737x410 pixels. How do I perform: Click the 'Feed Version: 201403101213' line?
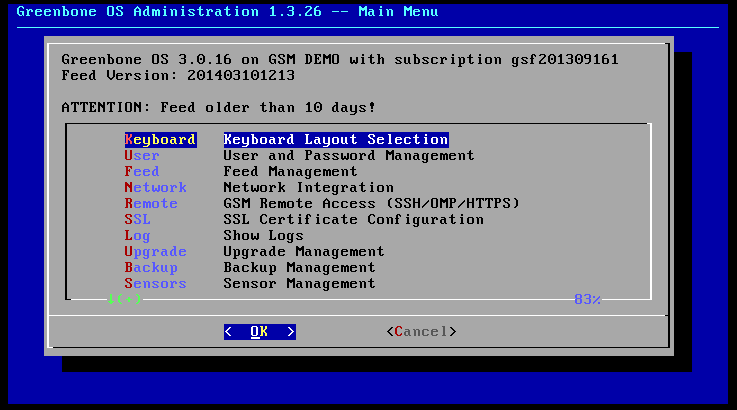(178, 75)
